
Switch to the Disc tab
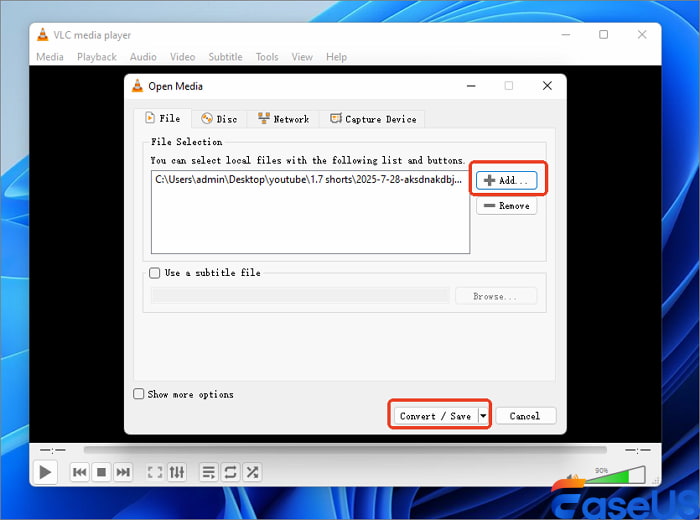coord(219,119)
